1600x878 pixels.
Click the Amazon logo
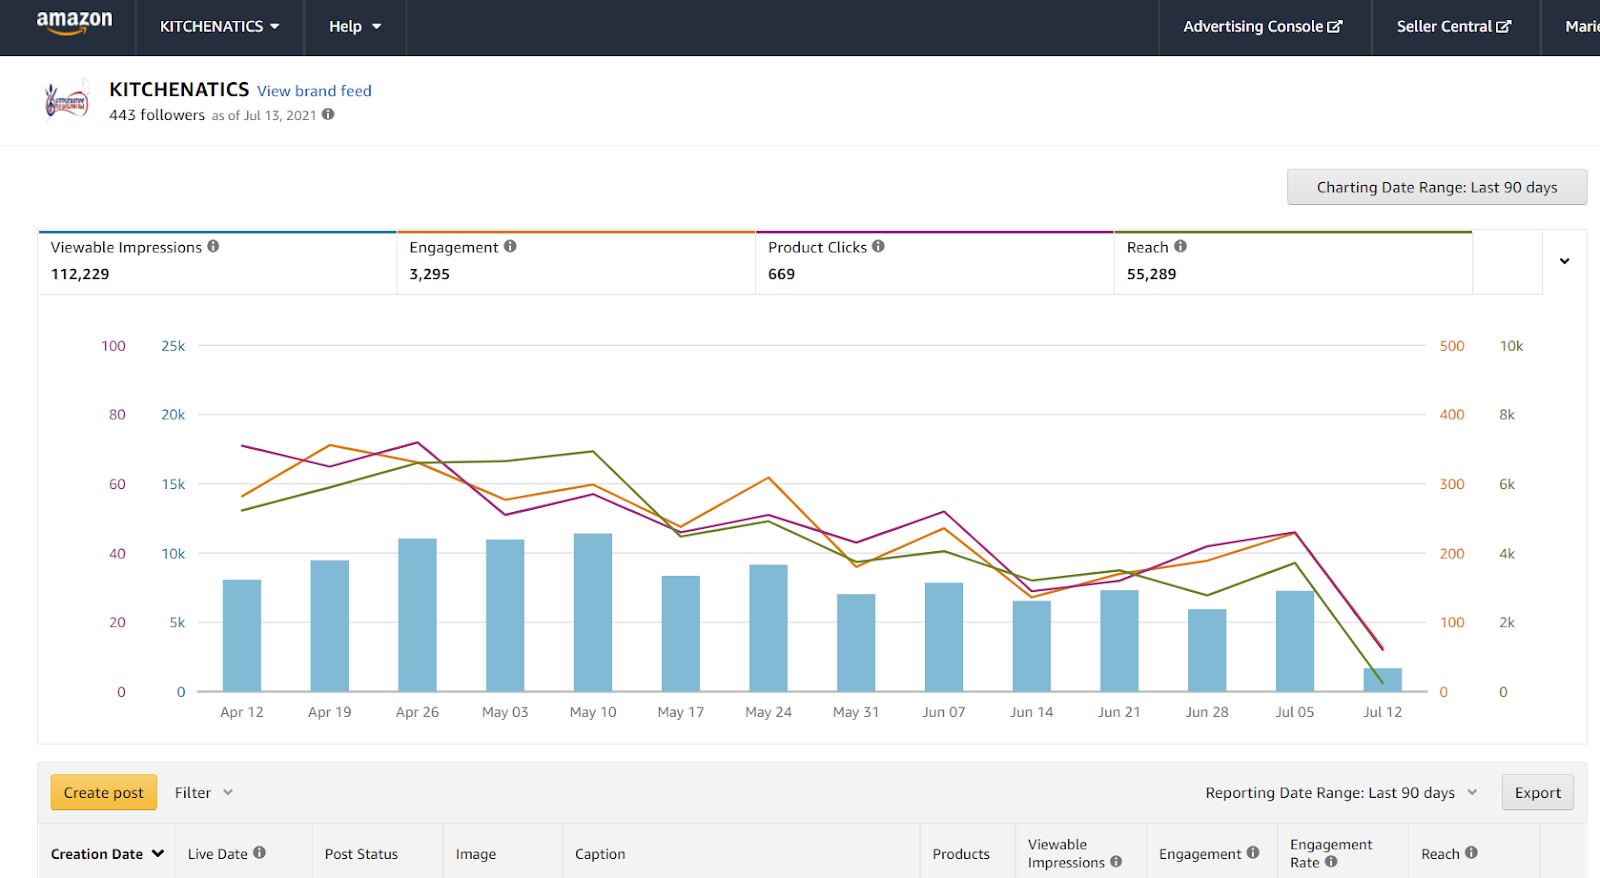pyautogui.click(x=75, y=23)
